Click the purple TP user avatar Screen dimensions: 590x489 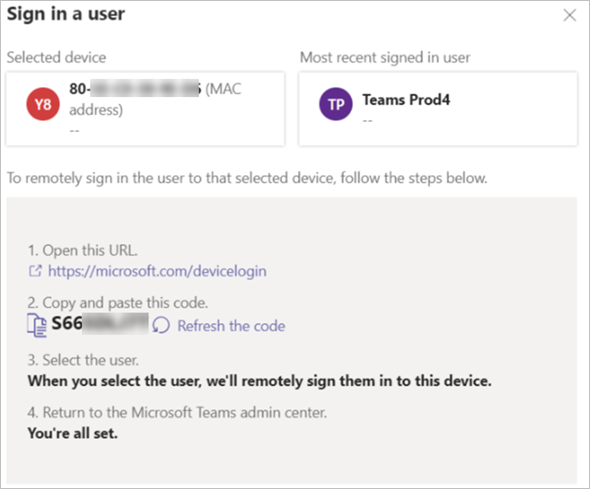(336, 104)
